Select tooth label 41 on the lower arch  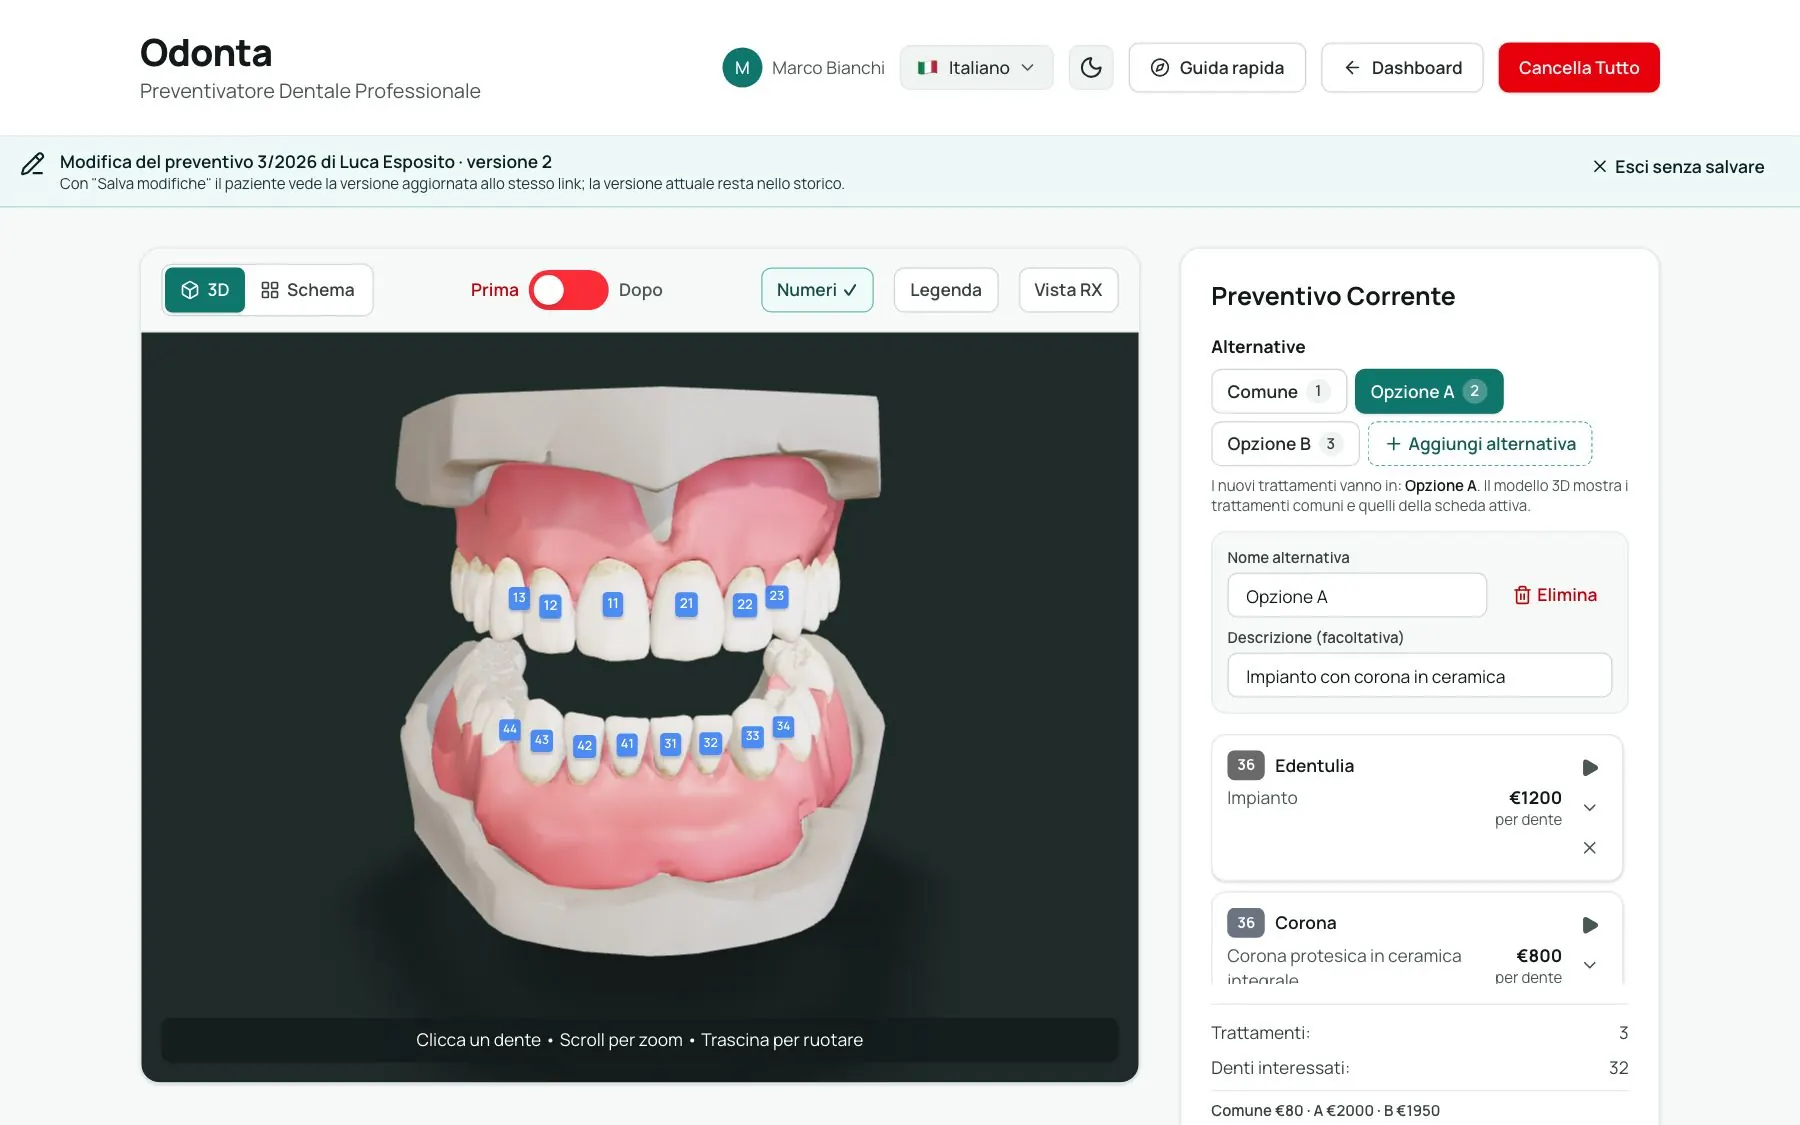coord(627,744)
